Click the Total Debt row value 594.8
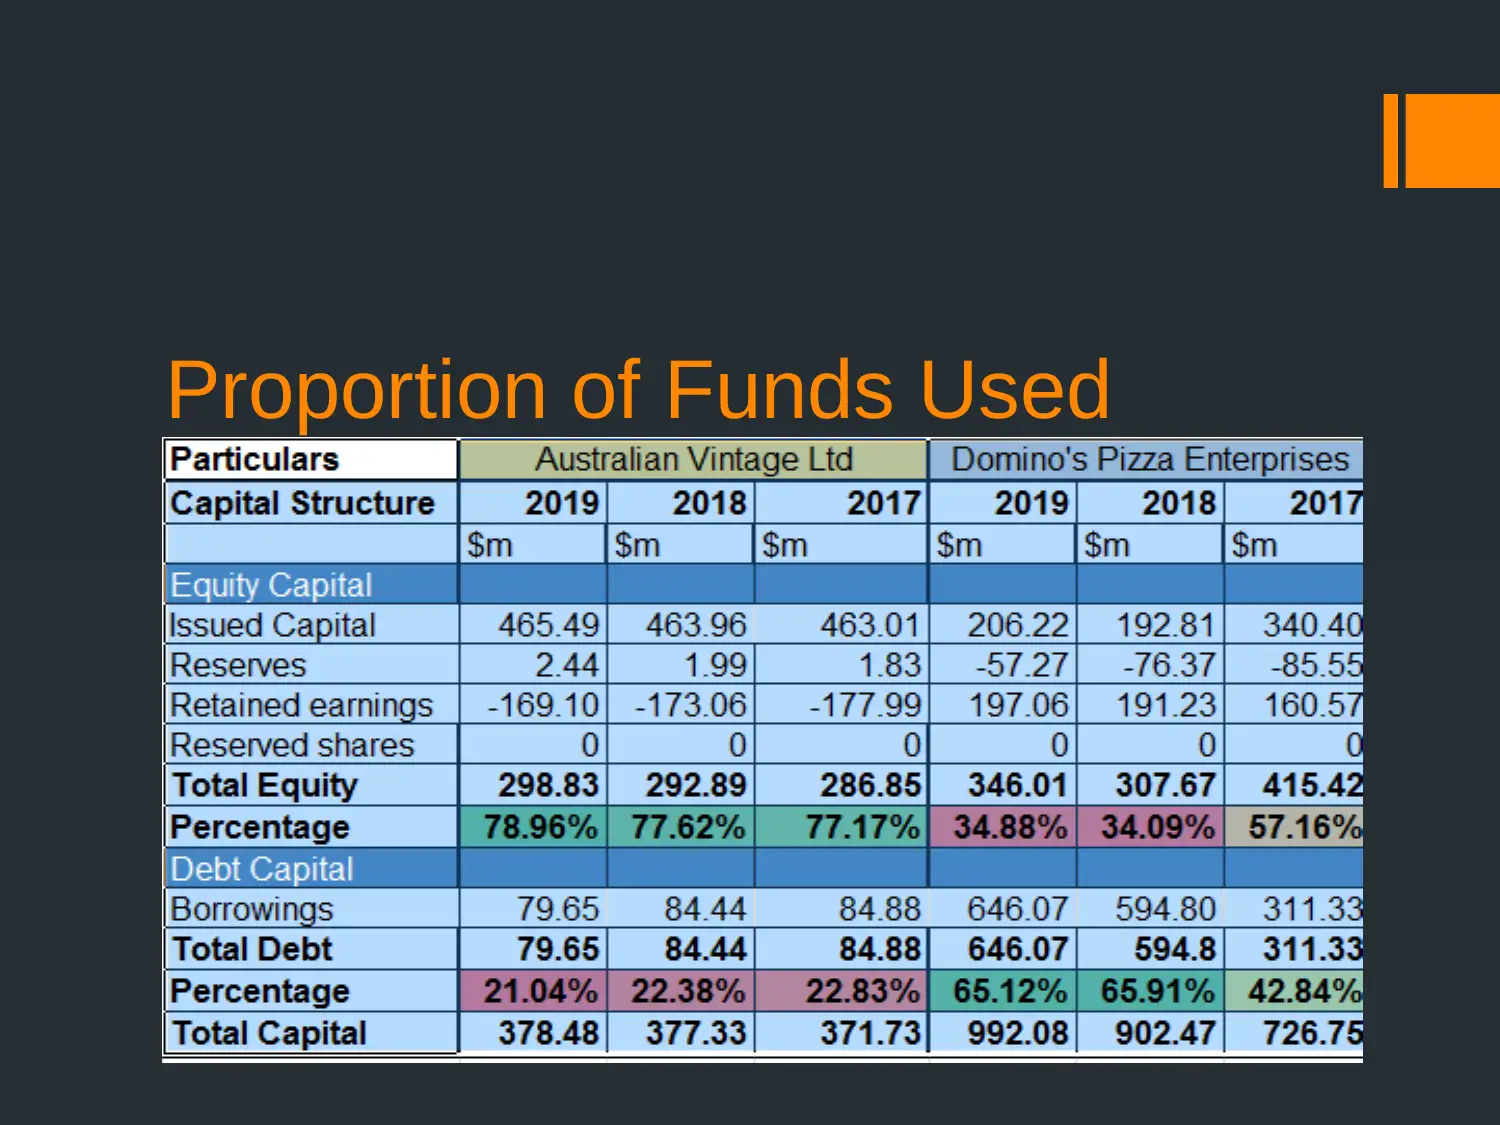The image size is (1500, 1125). click(x=1175, y=949)
